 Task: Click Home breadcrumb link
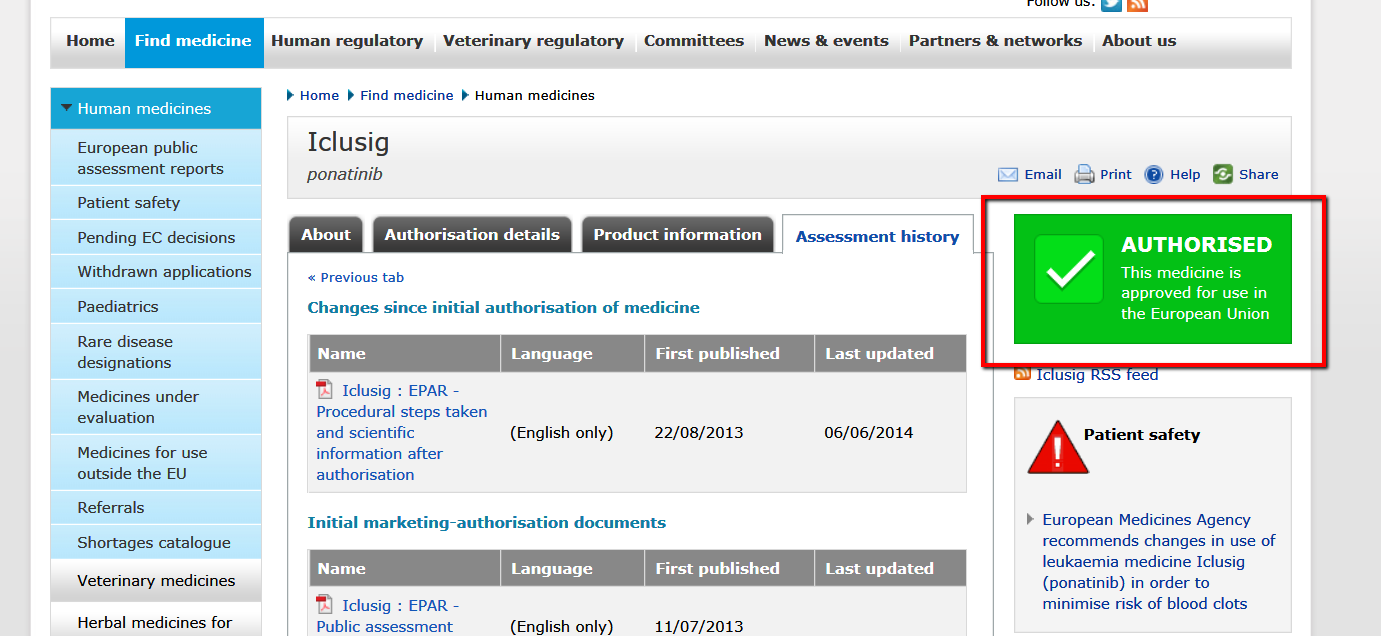pos(319,95)
